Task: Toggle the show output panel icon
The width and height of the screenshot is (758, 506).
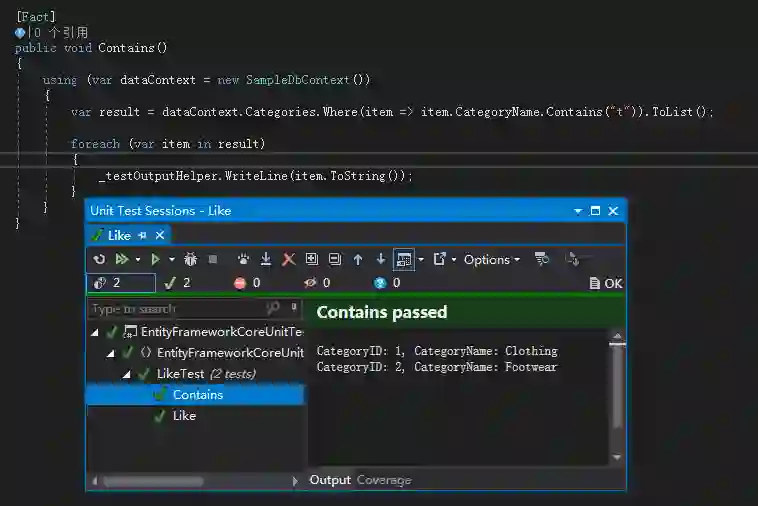Action: coord(404,260)
